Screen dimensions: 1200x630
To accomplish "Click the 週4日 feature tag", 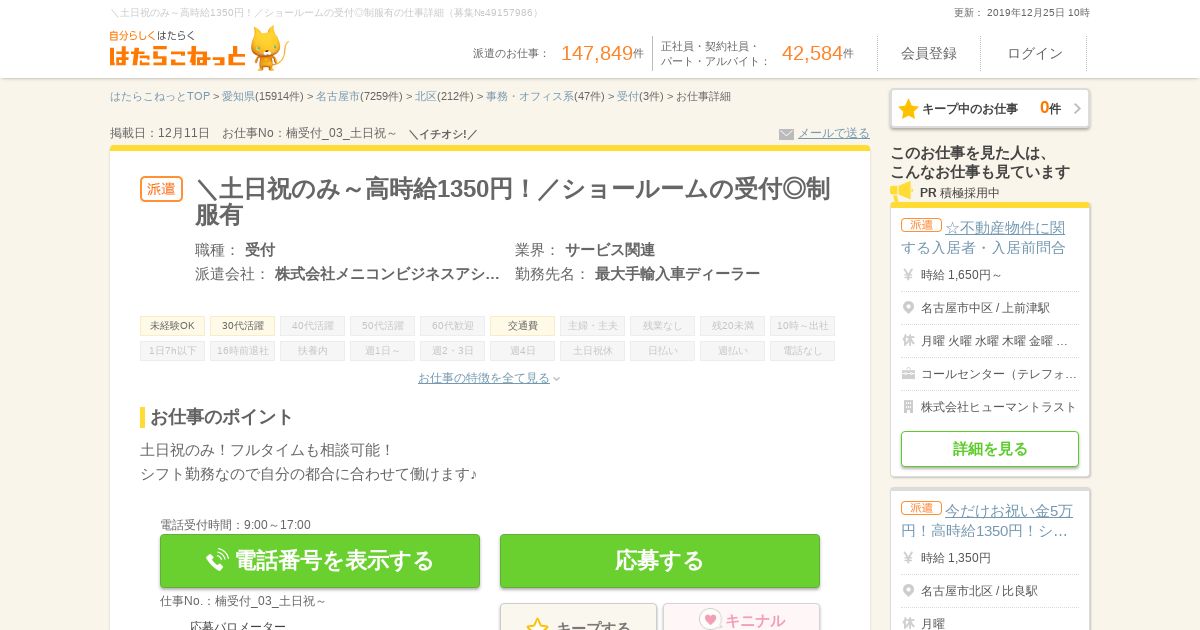I will click(x=522, y=351).
